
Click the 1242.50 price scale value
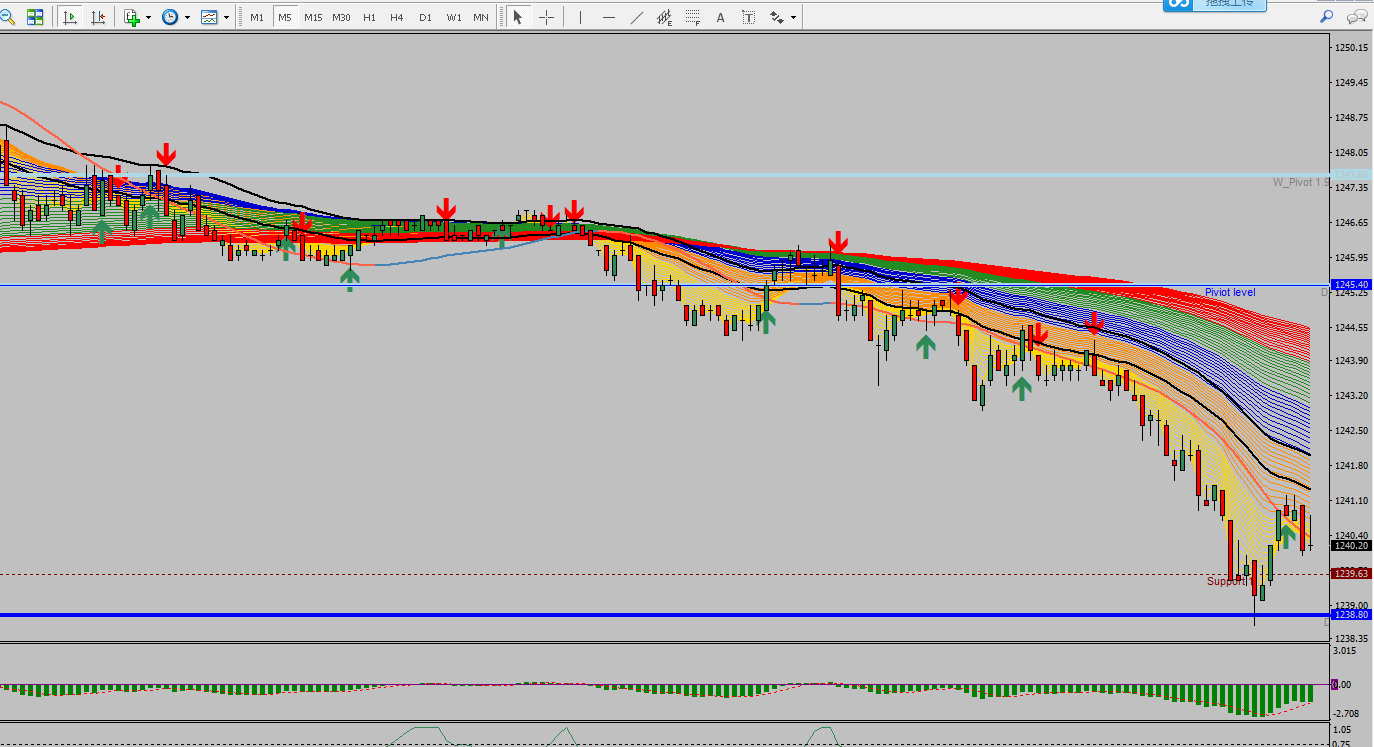pos(1352,431)
